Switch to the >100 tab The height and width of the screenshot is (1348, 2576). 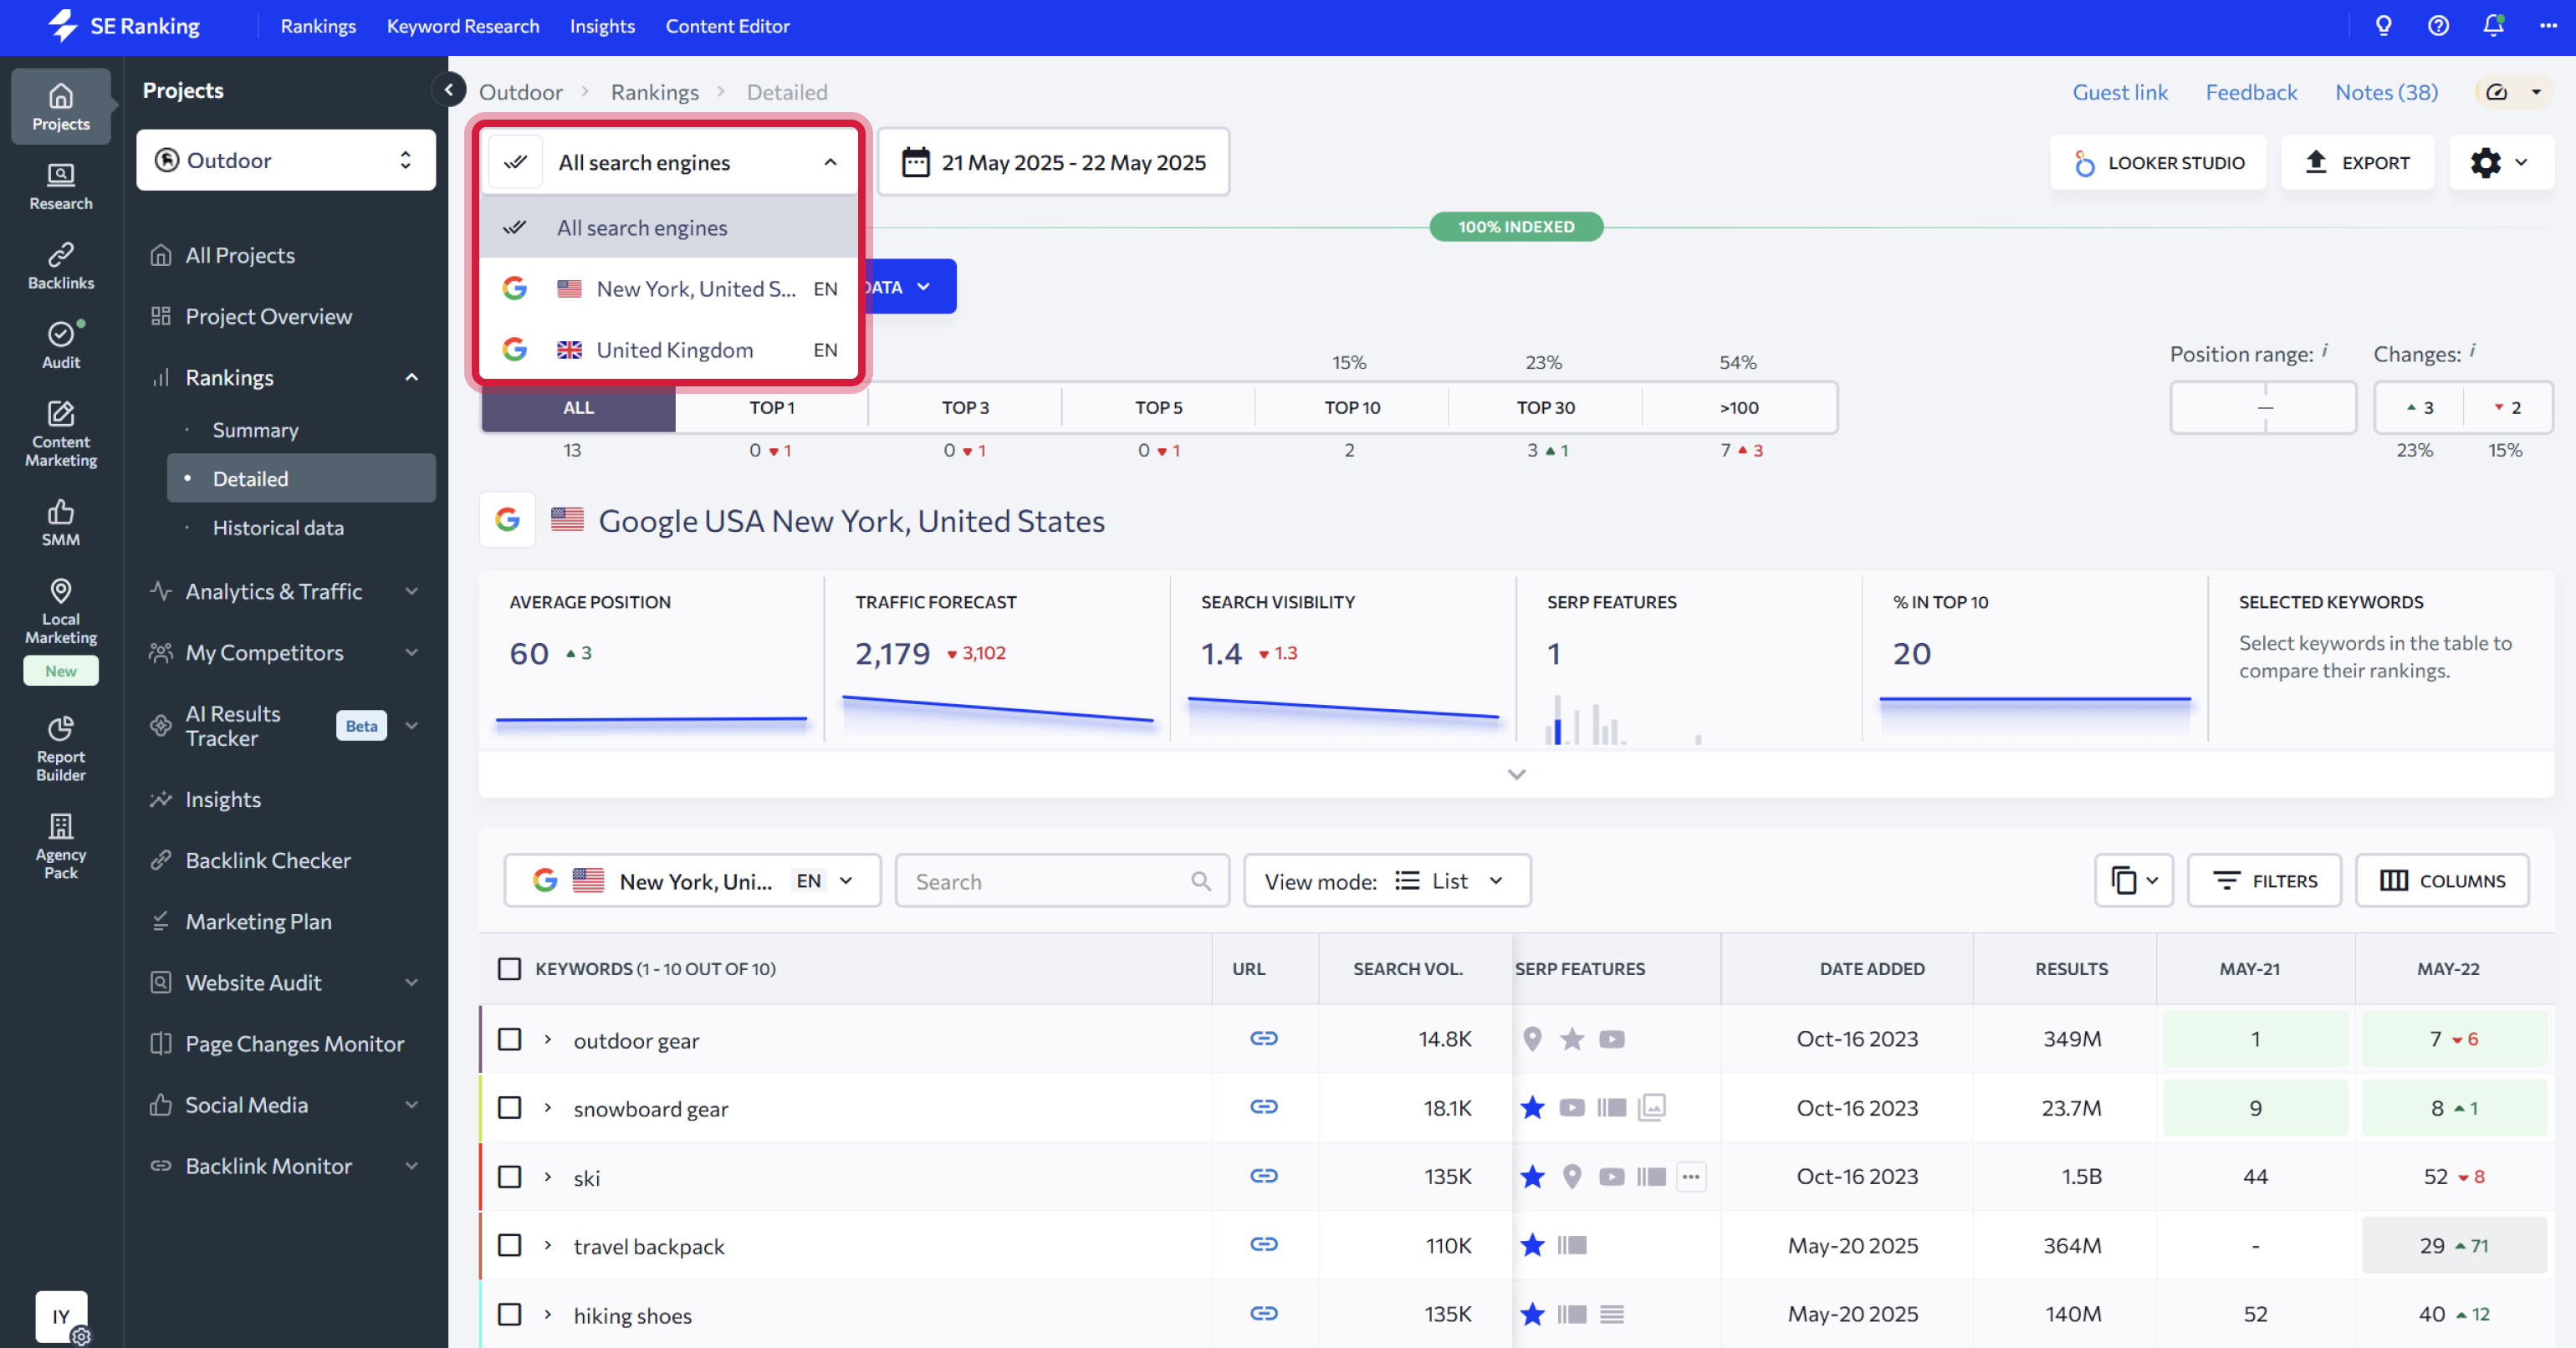point(1739,408)
